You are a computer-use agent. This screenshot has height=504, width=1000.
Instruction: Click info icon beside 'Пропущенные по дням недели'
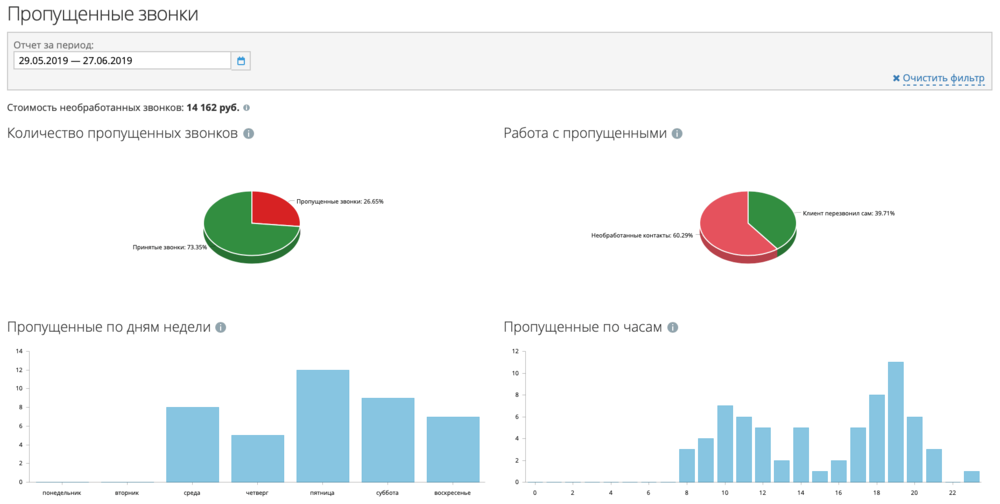[x=221, y=327]
